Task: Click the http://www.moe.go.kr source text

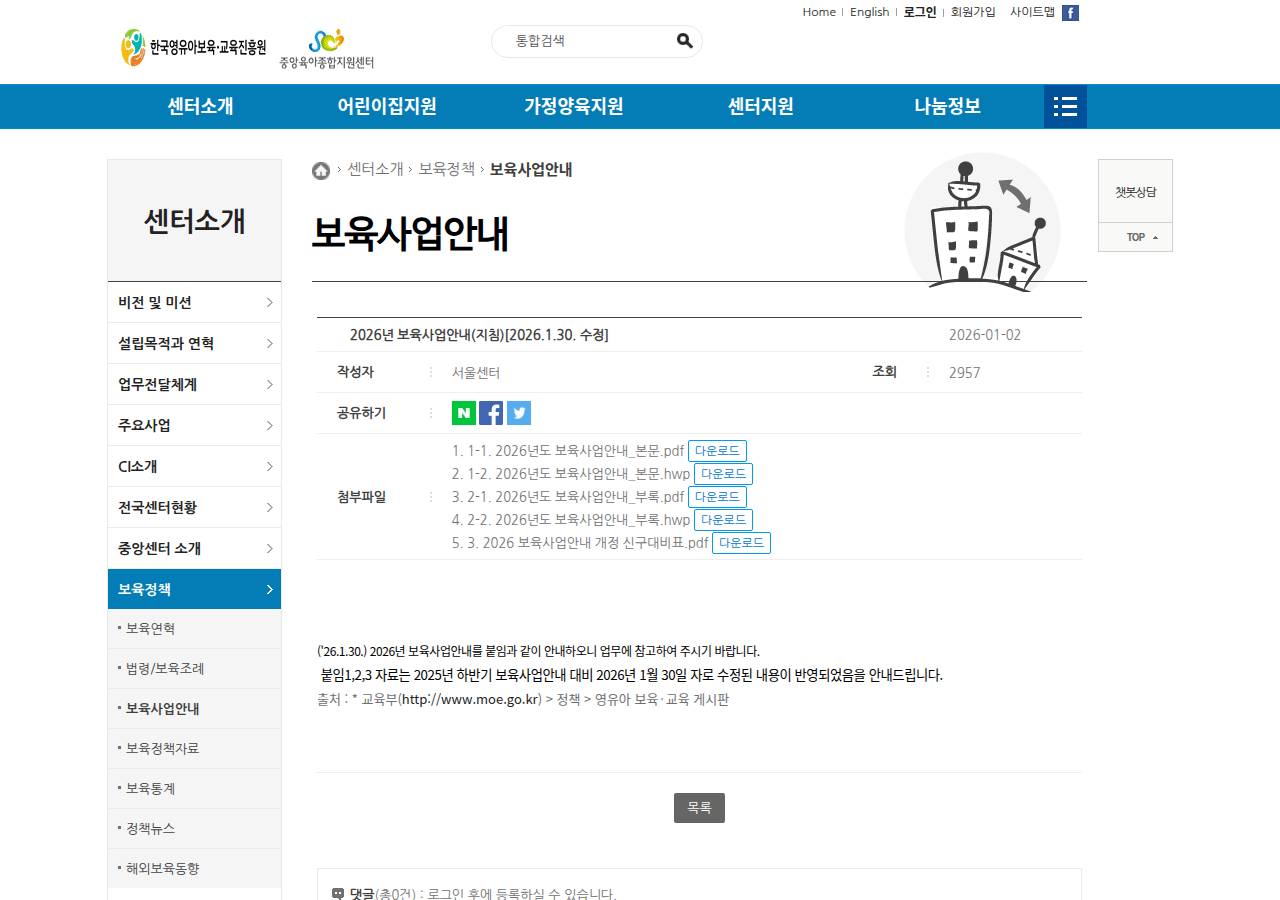Action: [x=470, y=699]
